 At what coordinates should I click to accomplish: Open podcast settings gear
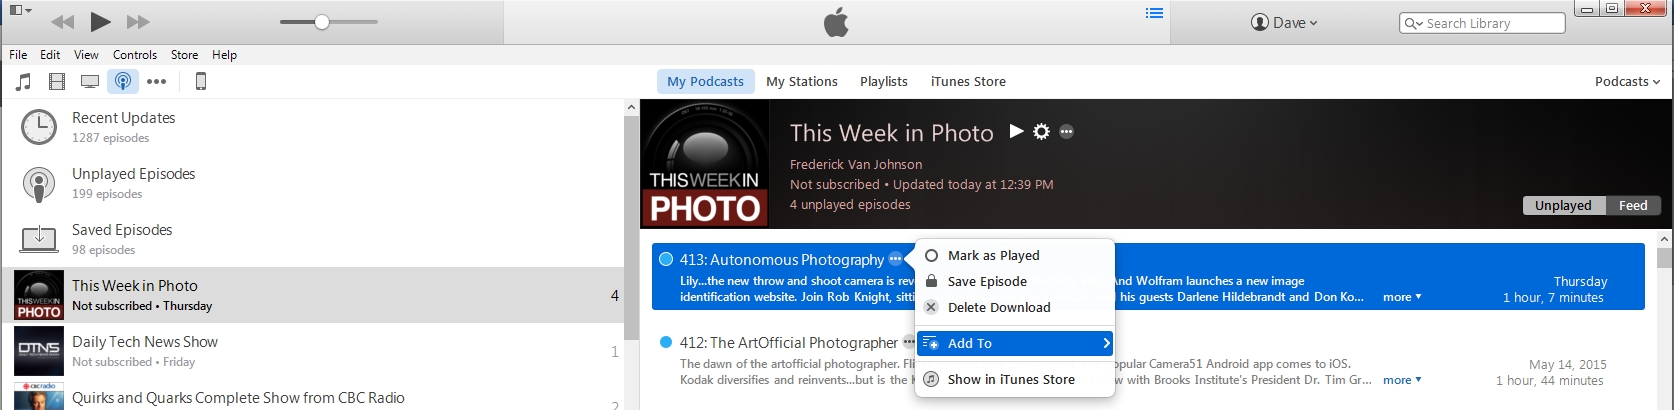coord(1041,131)
